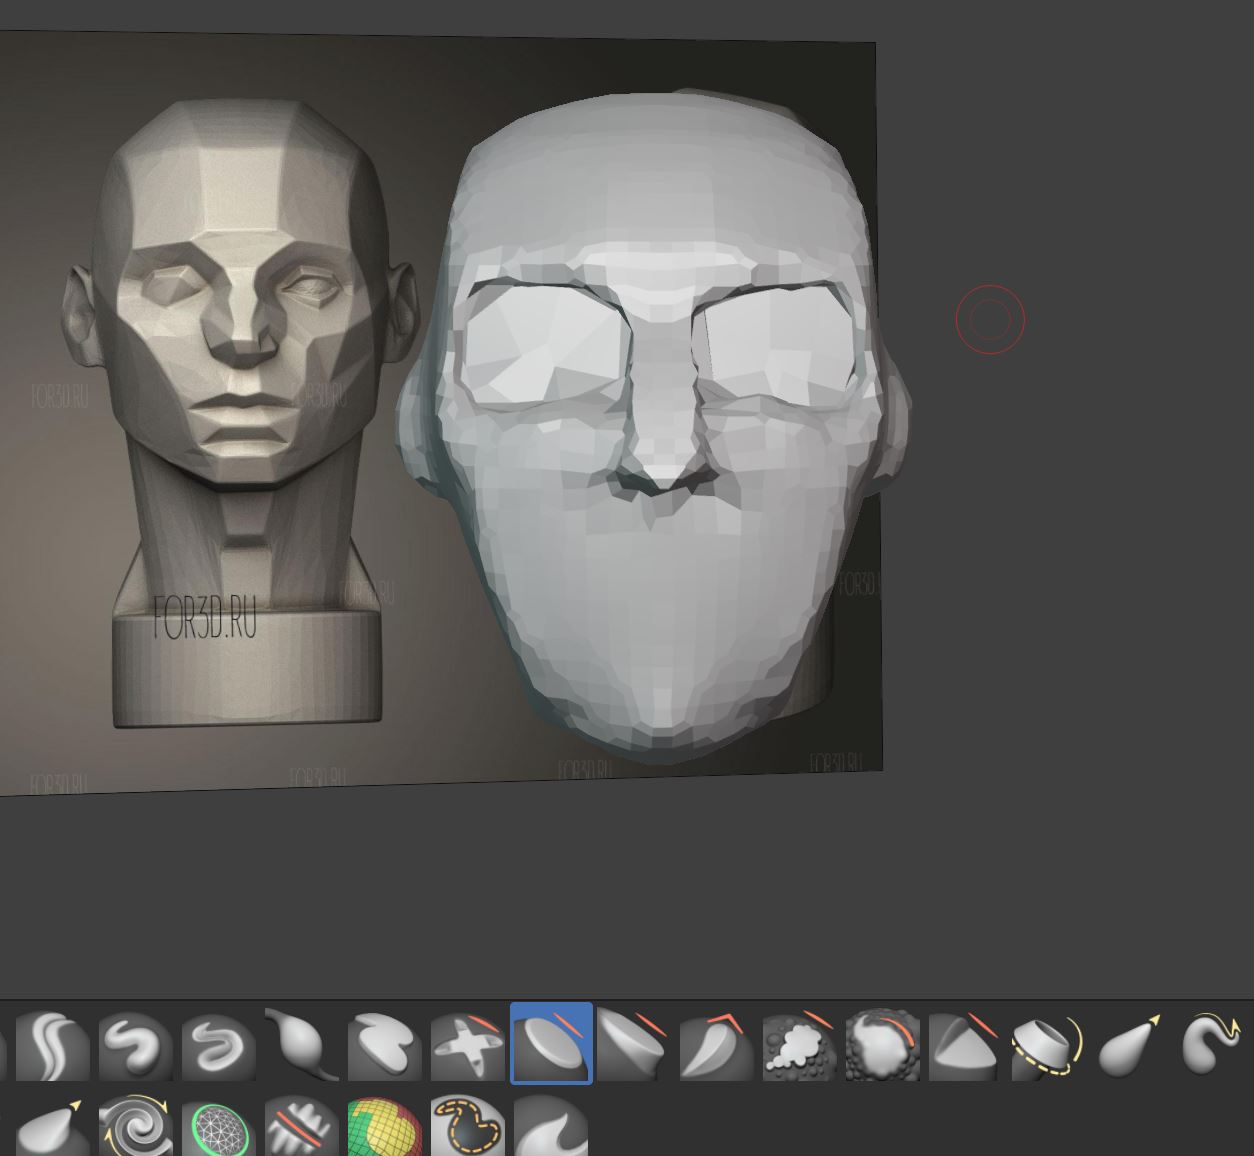Select the second-row pointed Nudge brush with arrow
This screenshot has width=1254, height=1156.
pyautogui.click(x=52, y=1127)
